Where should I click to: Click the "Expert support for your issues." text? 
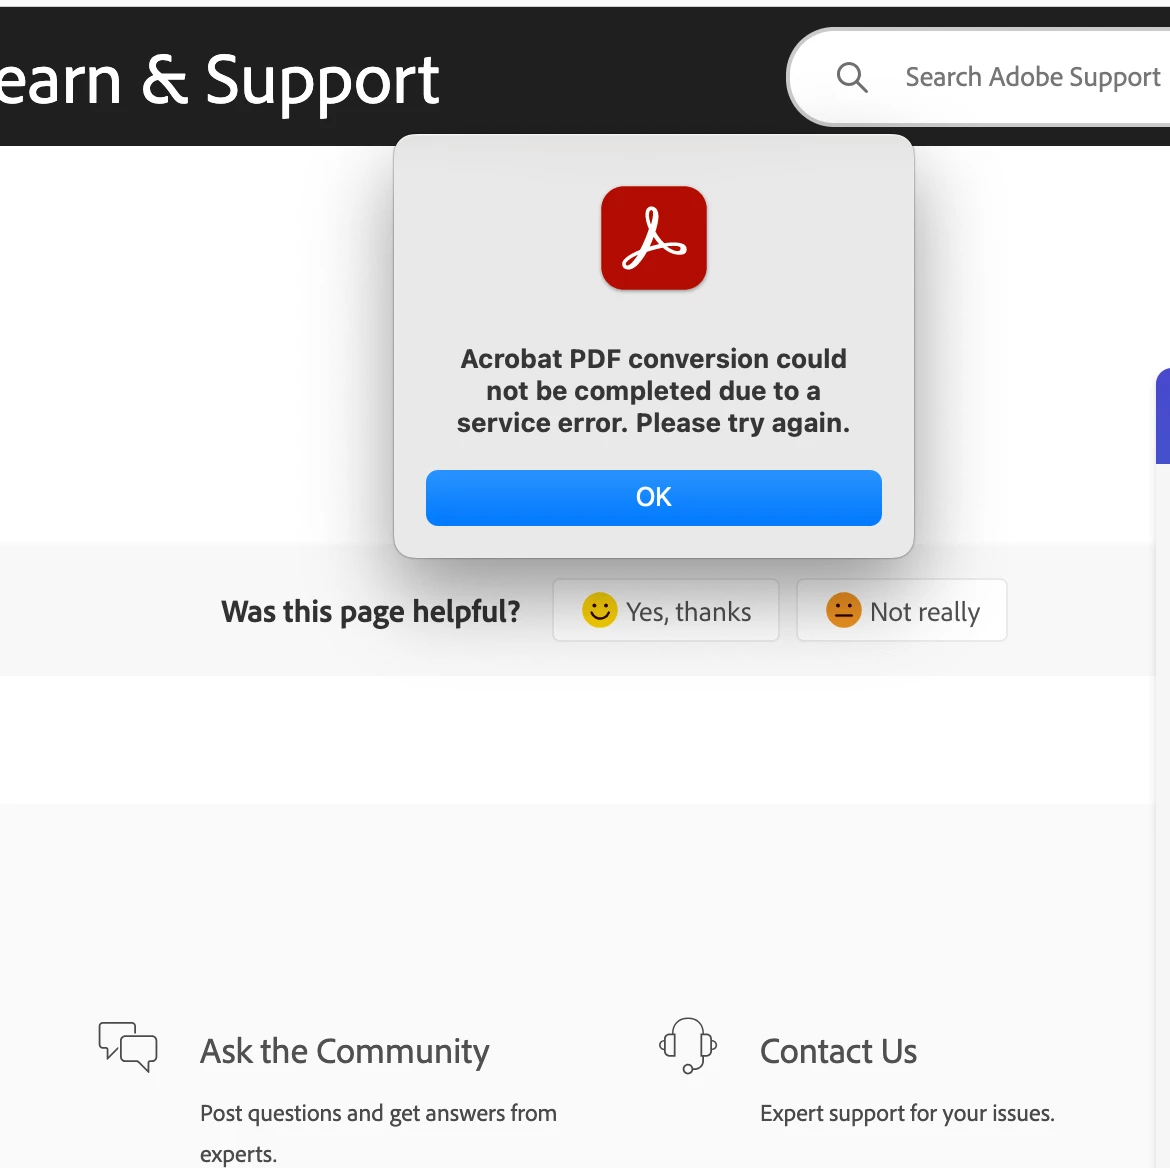point(907,1113)
